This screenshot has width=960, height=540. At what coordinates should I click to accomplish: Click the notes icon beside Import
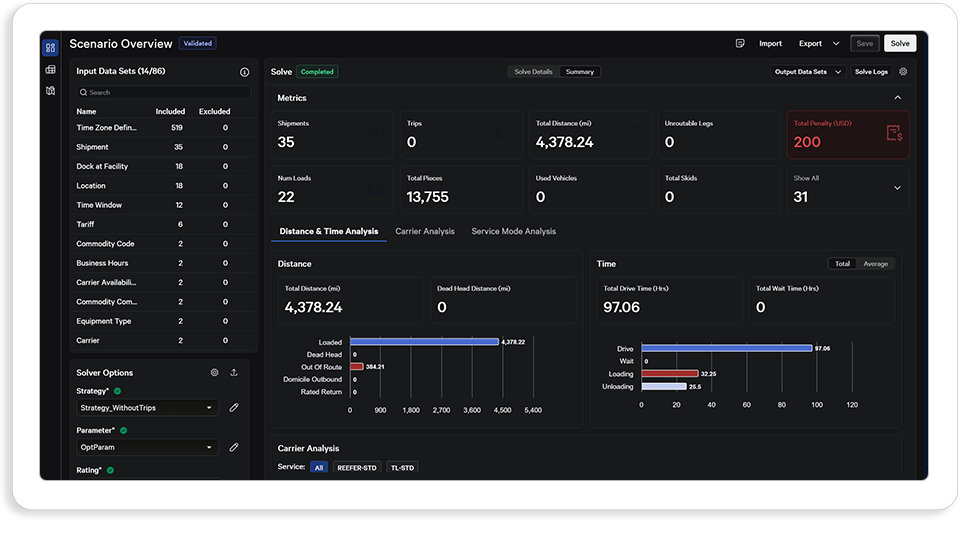pyautogui.click(x=740, y=43)
